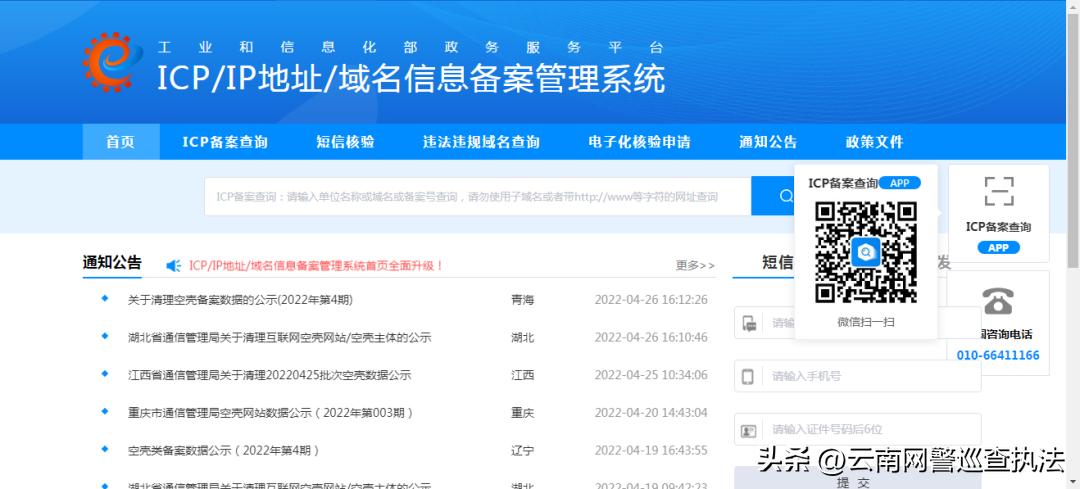Click the ICP/IP地址/域名信息备案管理系统 title
Image resolution: width=1080 pixels, height=489 pixels.
[x=411, y=78]
